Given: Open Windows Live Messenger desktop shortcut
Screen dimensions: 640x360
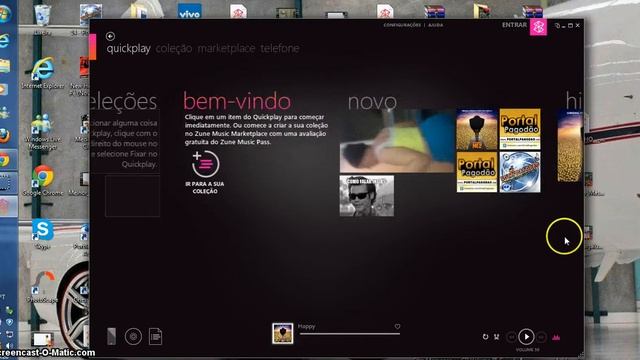Looking at the screenshot, I should (42, 131).
